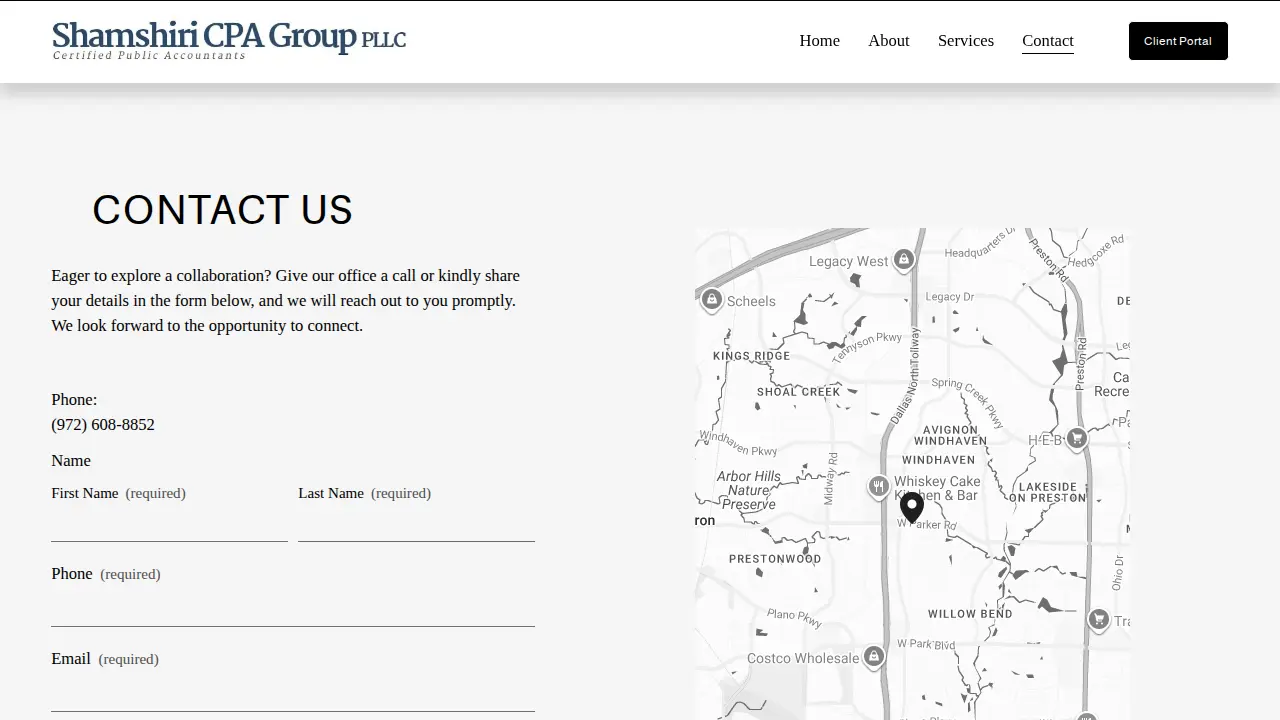Image resolution: width=1280 pixels, height=720 pixels.
Task: Click the WILLOW BEND map label
Action: 970,614
